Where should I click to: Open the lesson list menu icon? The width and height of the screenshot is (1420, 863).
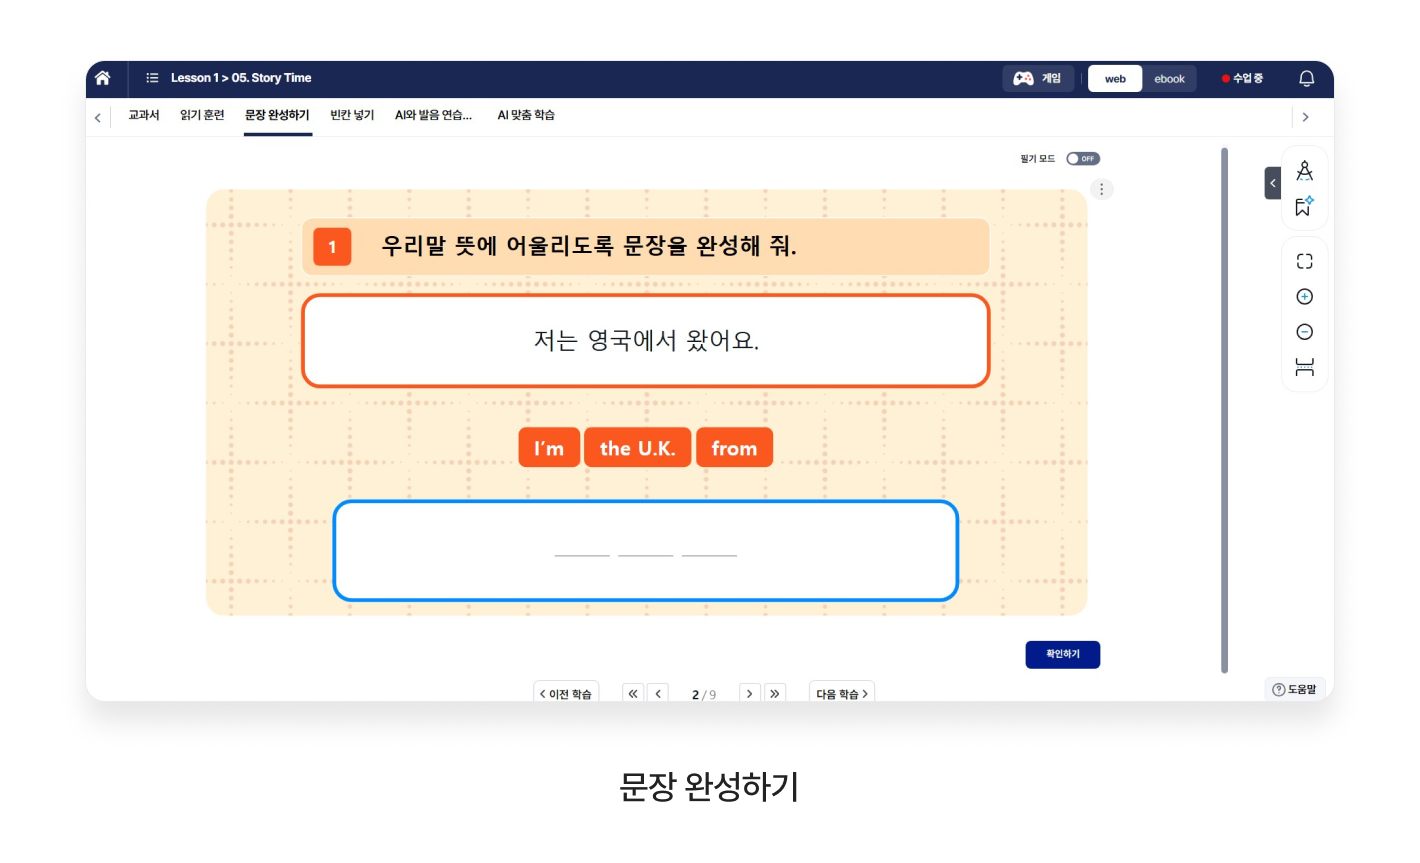152,78
